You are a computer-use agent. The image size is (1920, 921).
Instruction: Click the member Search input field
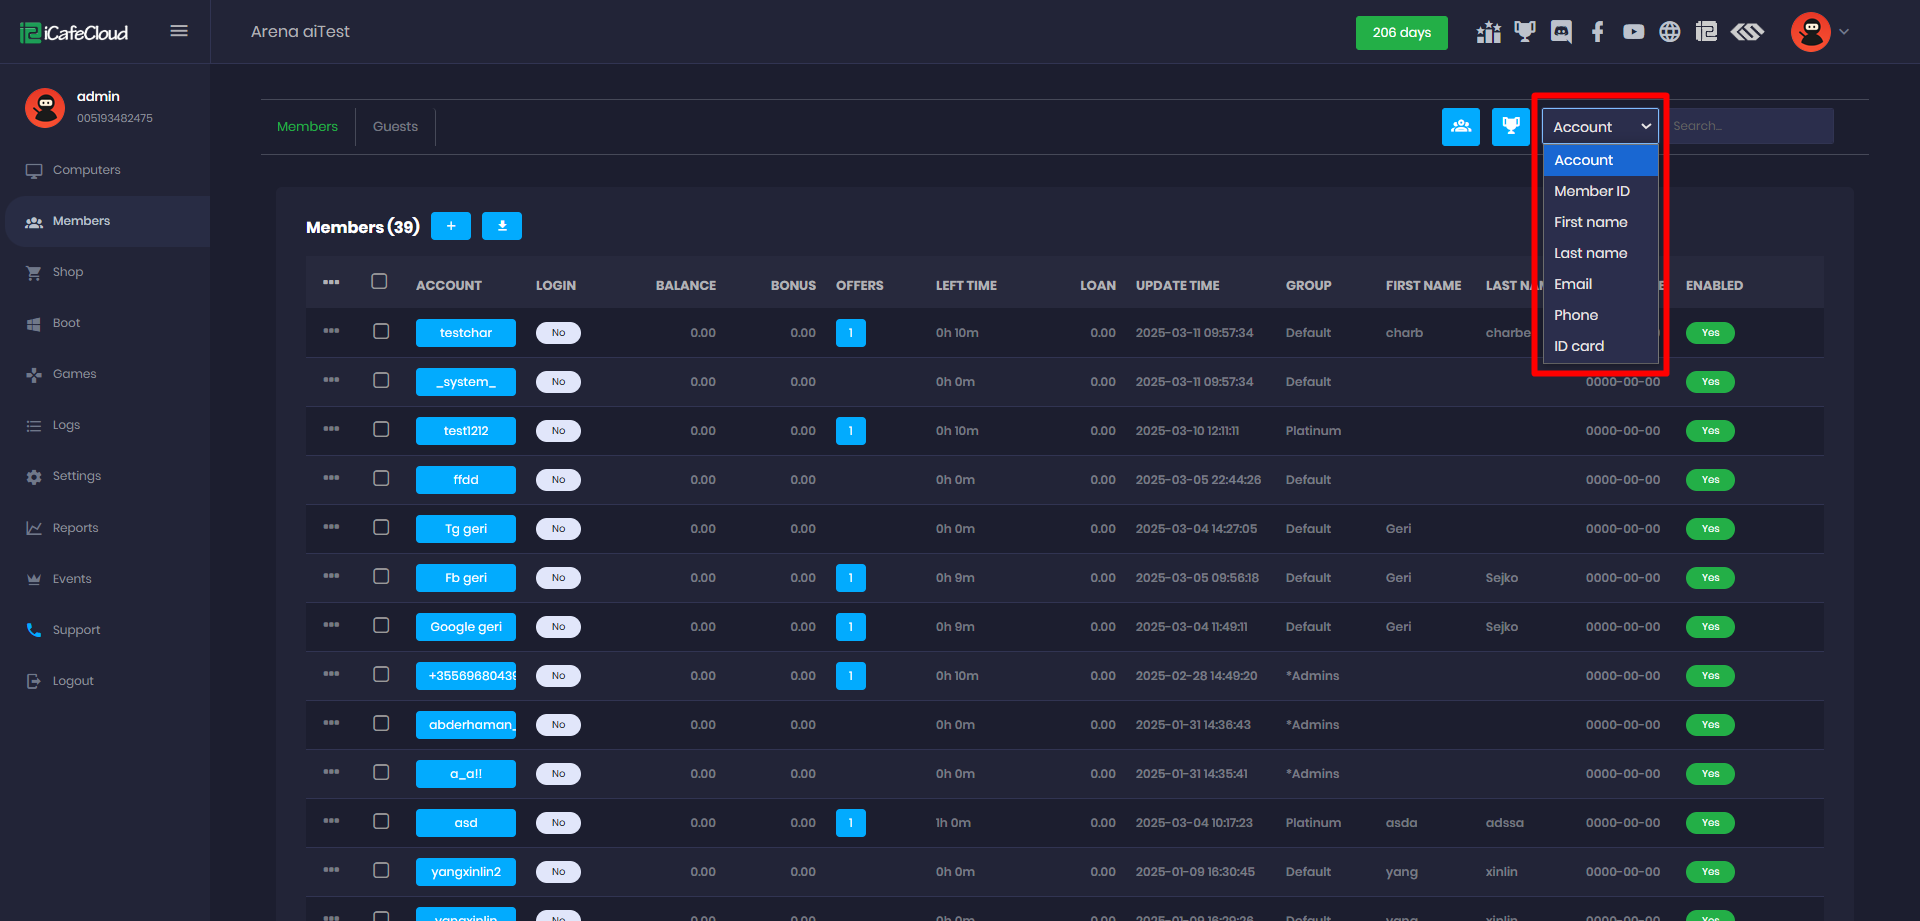tap(1750, 126)
